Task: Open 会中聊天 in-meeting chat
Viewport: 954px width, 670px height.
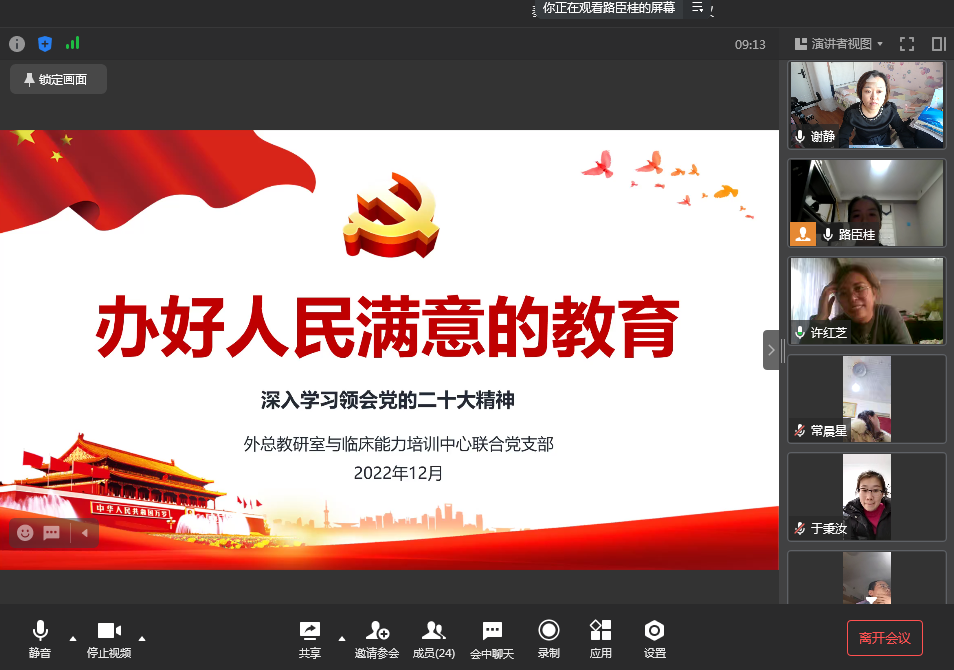Action: [491, 638]
